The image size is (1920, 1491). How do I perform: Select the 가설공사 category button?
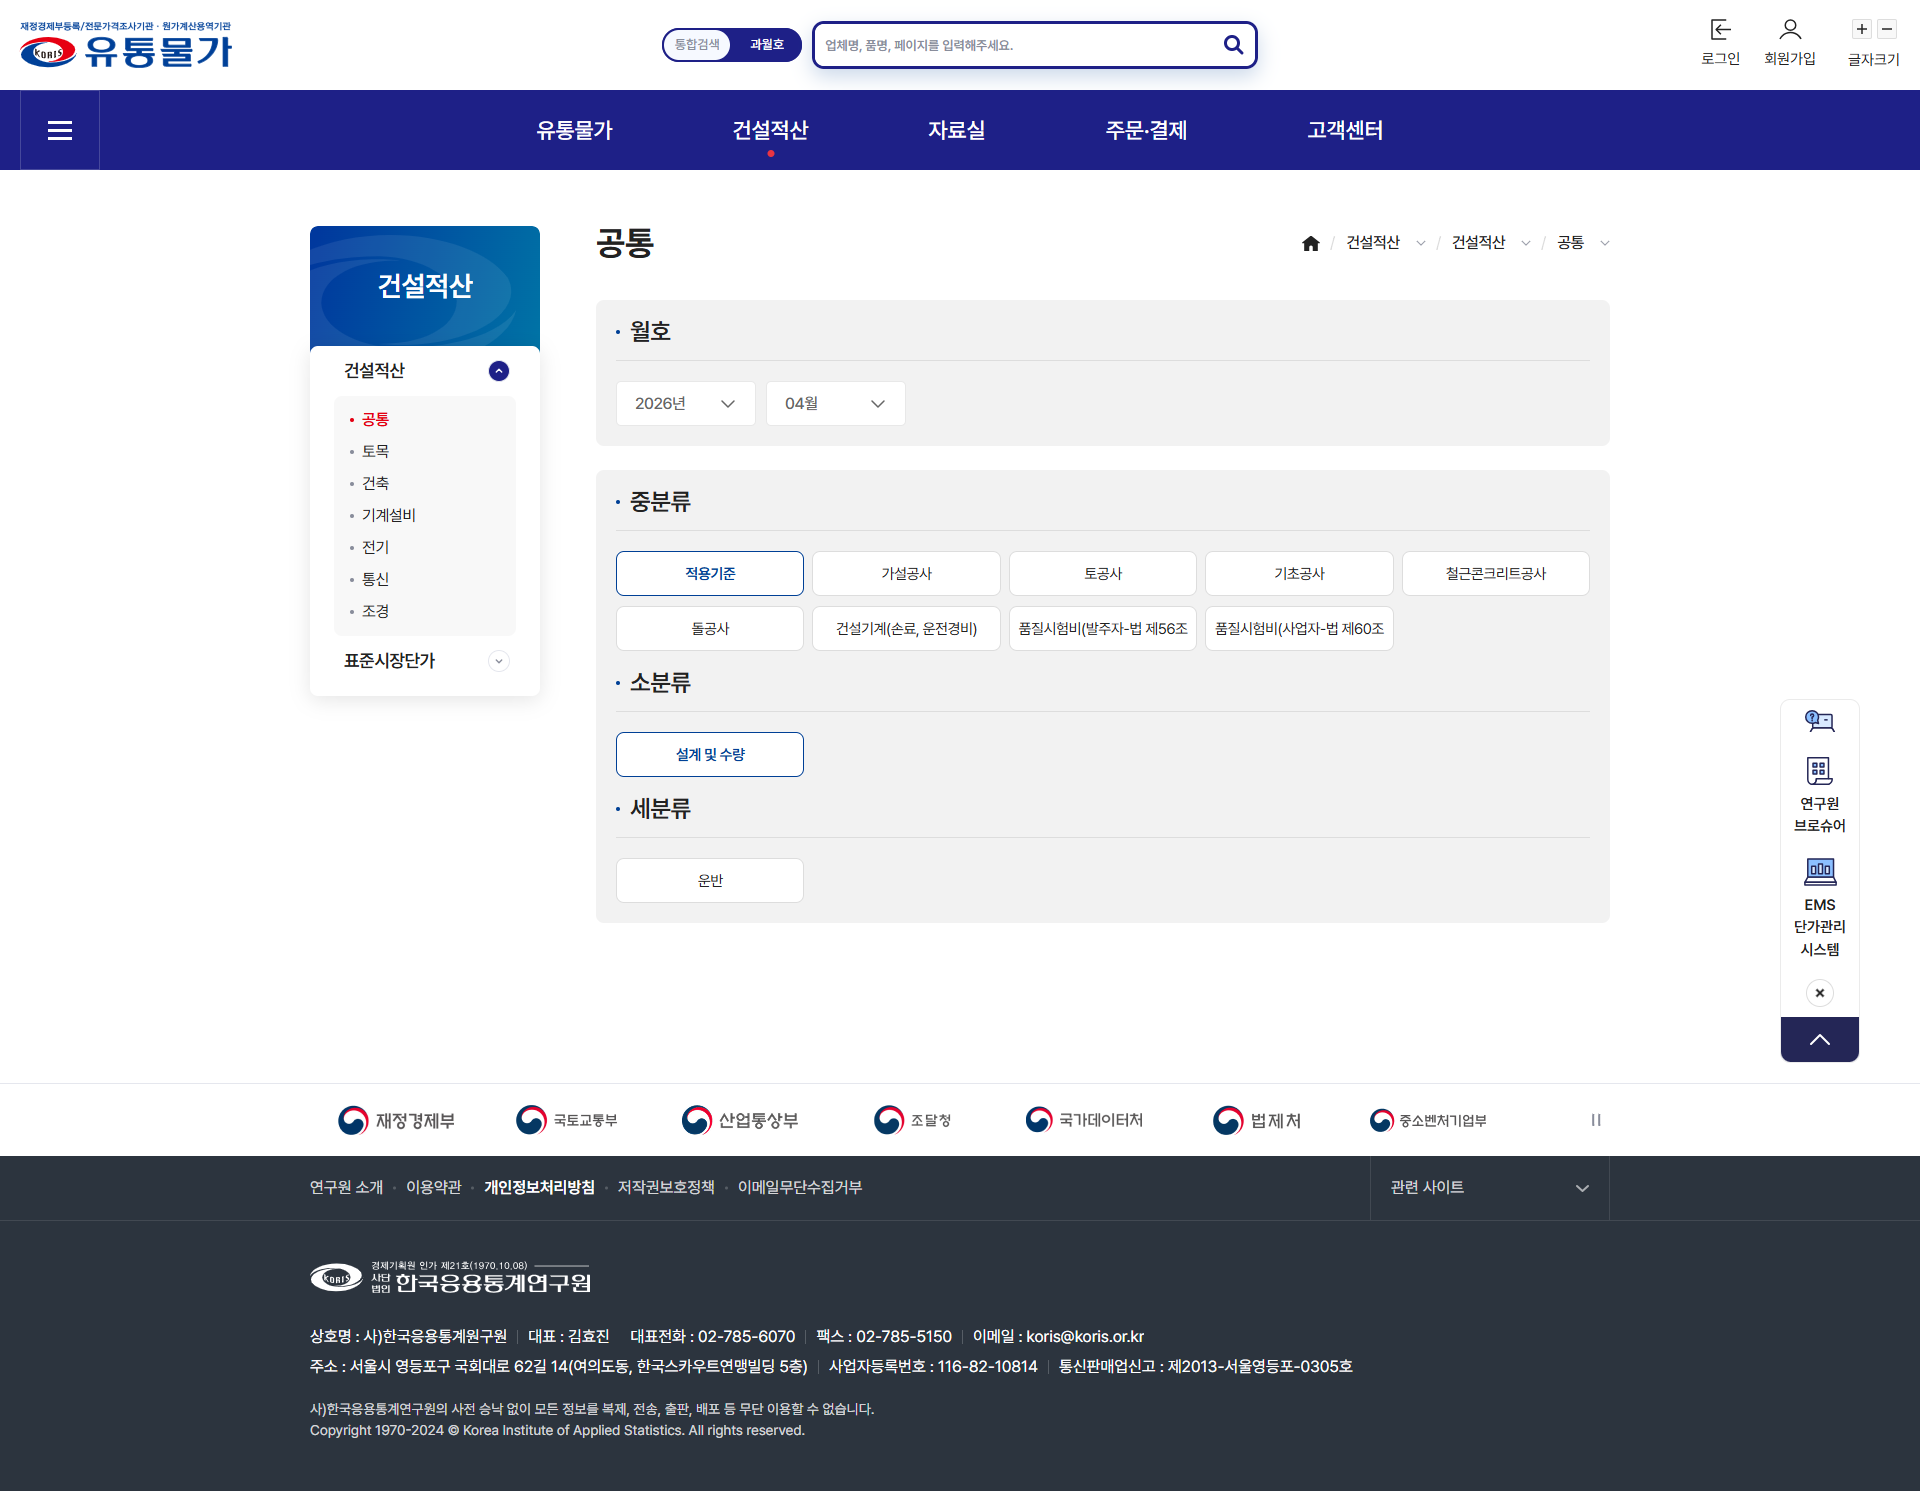[x=906, y=574]
